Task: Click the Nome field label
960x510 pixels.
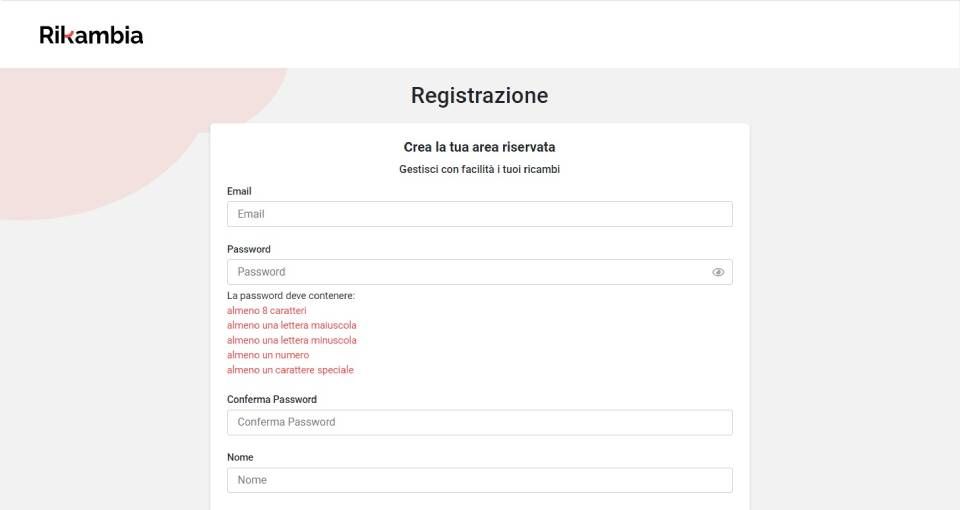Action: pos(240,457)
